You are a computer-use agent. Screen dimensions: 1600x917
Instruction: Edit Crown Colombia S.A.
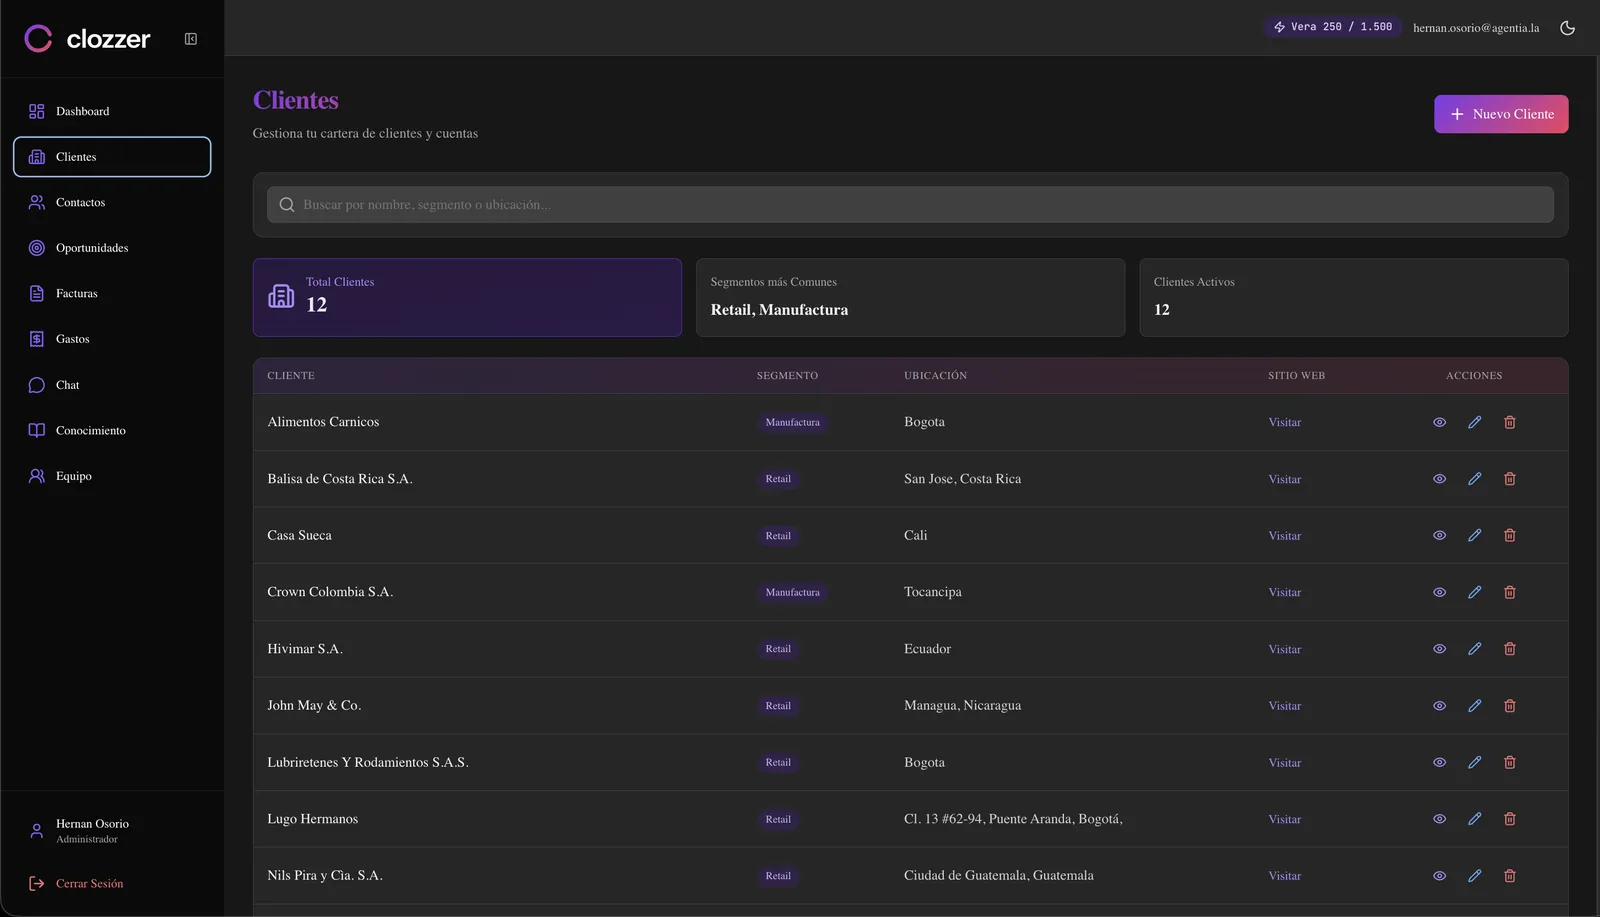click(x=1474, y=592)
